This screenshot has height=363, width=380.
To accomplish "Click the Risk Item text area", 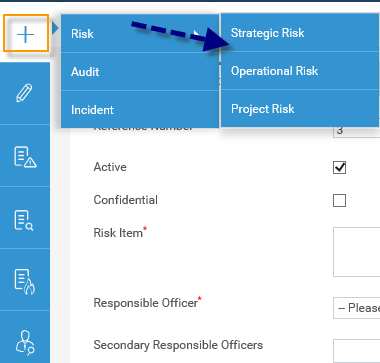I will [x=356, y=252].
